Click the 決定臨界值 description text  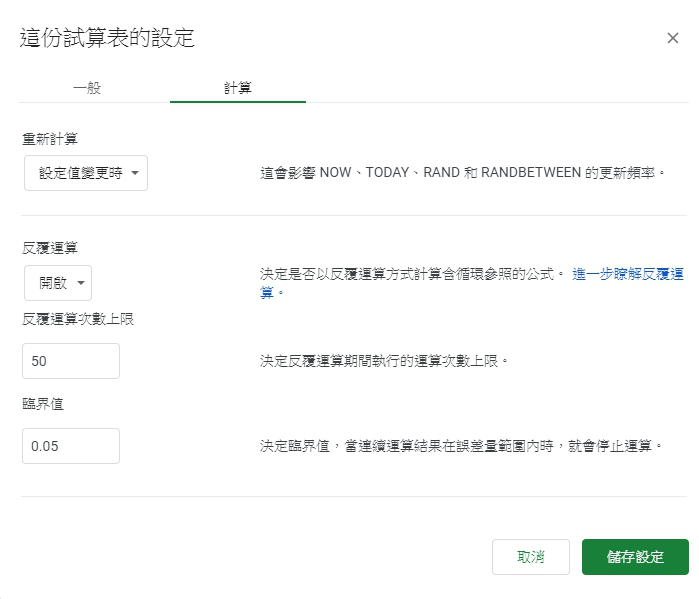[461, 446]
